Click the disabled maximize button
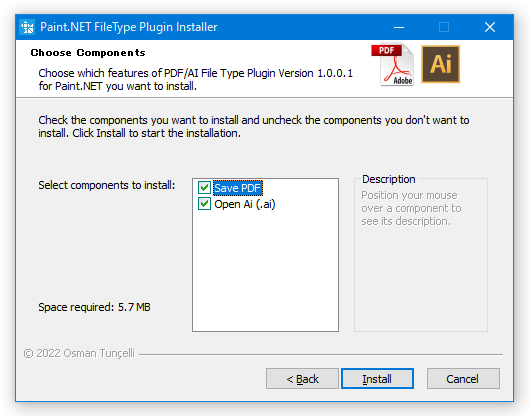 444,27
